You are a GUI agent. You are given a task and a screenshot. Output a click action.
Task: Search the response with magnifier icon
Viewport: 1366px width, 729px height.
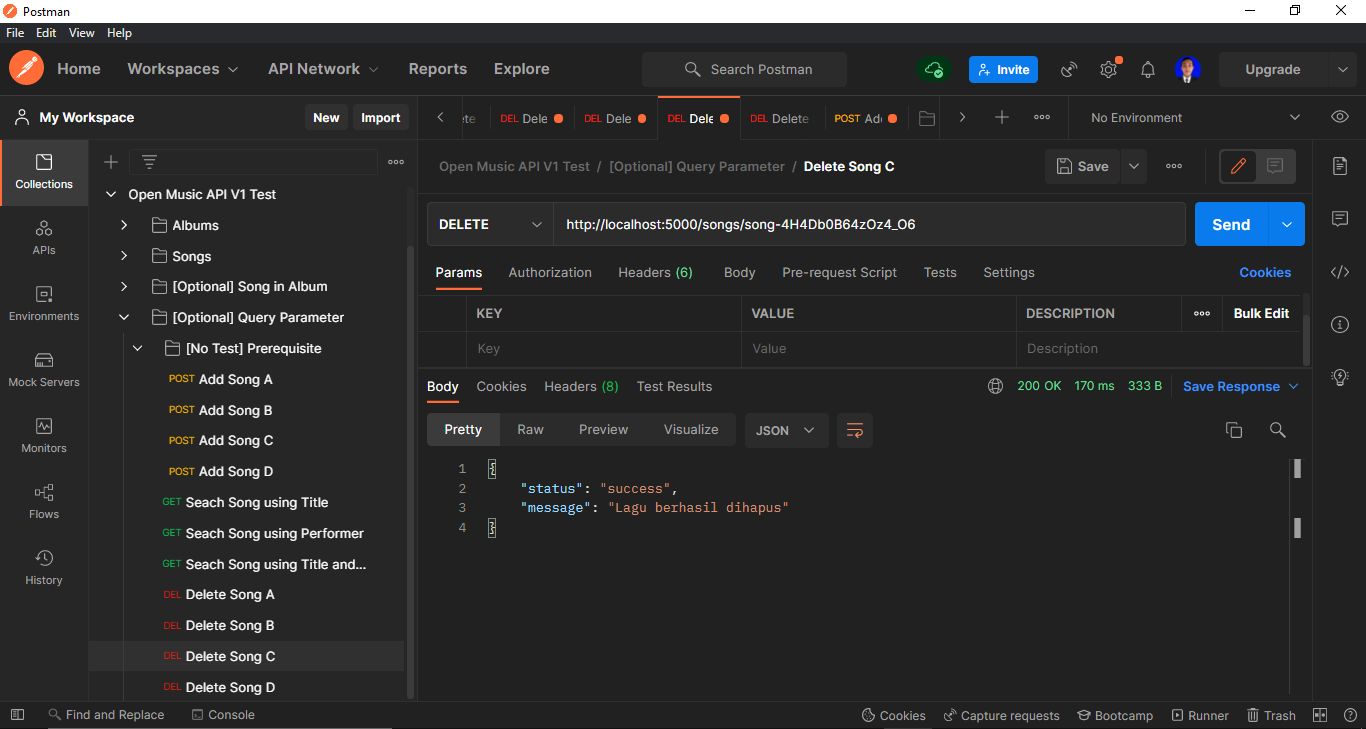[1277, 430]
